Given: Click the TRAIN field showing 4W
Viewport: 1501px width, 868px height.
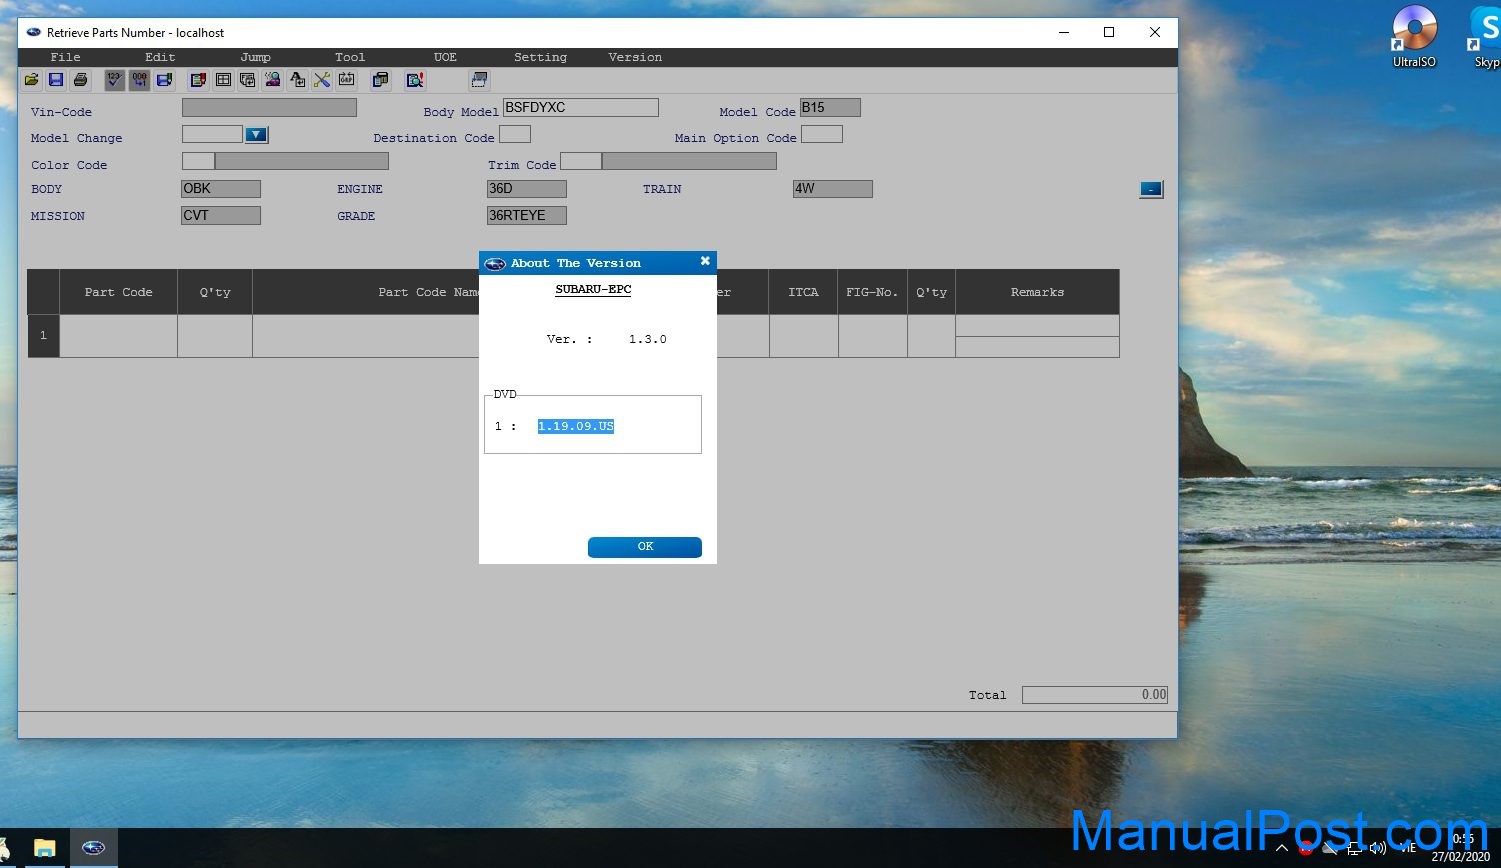Looking at the screenshot, I should tap(833, 189).
